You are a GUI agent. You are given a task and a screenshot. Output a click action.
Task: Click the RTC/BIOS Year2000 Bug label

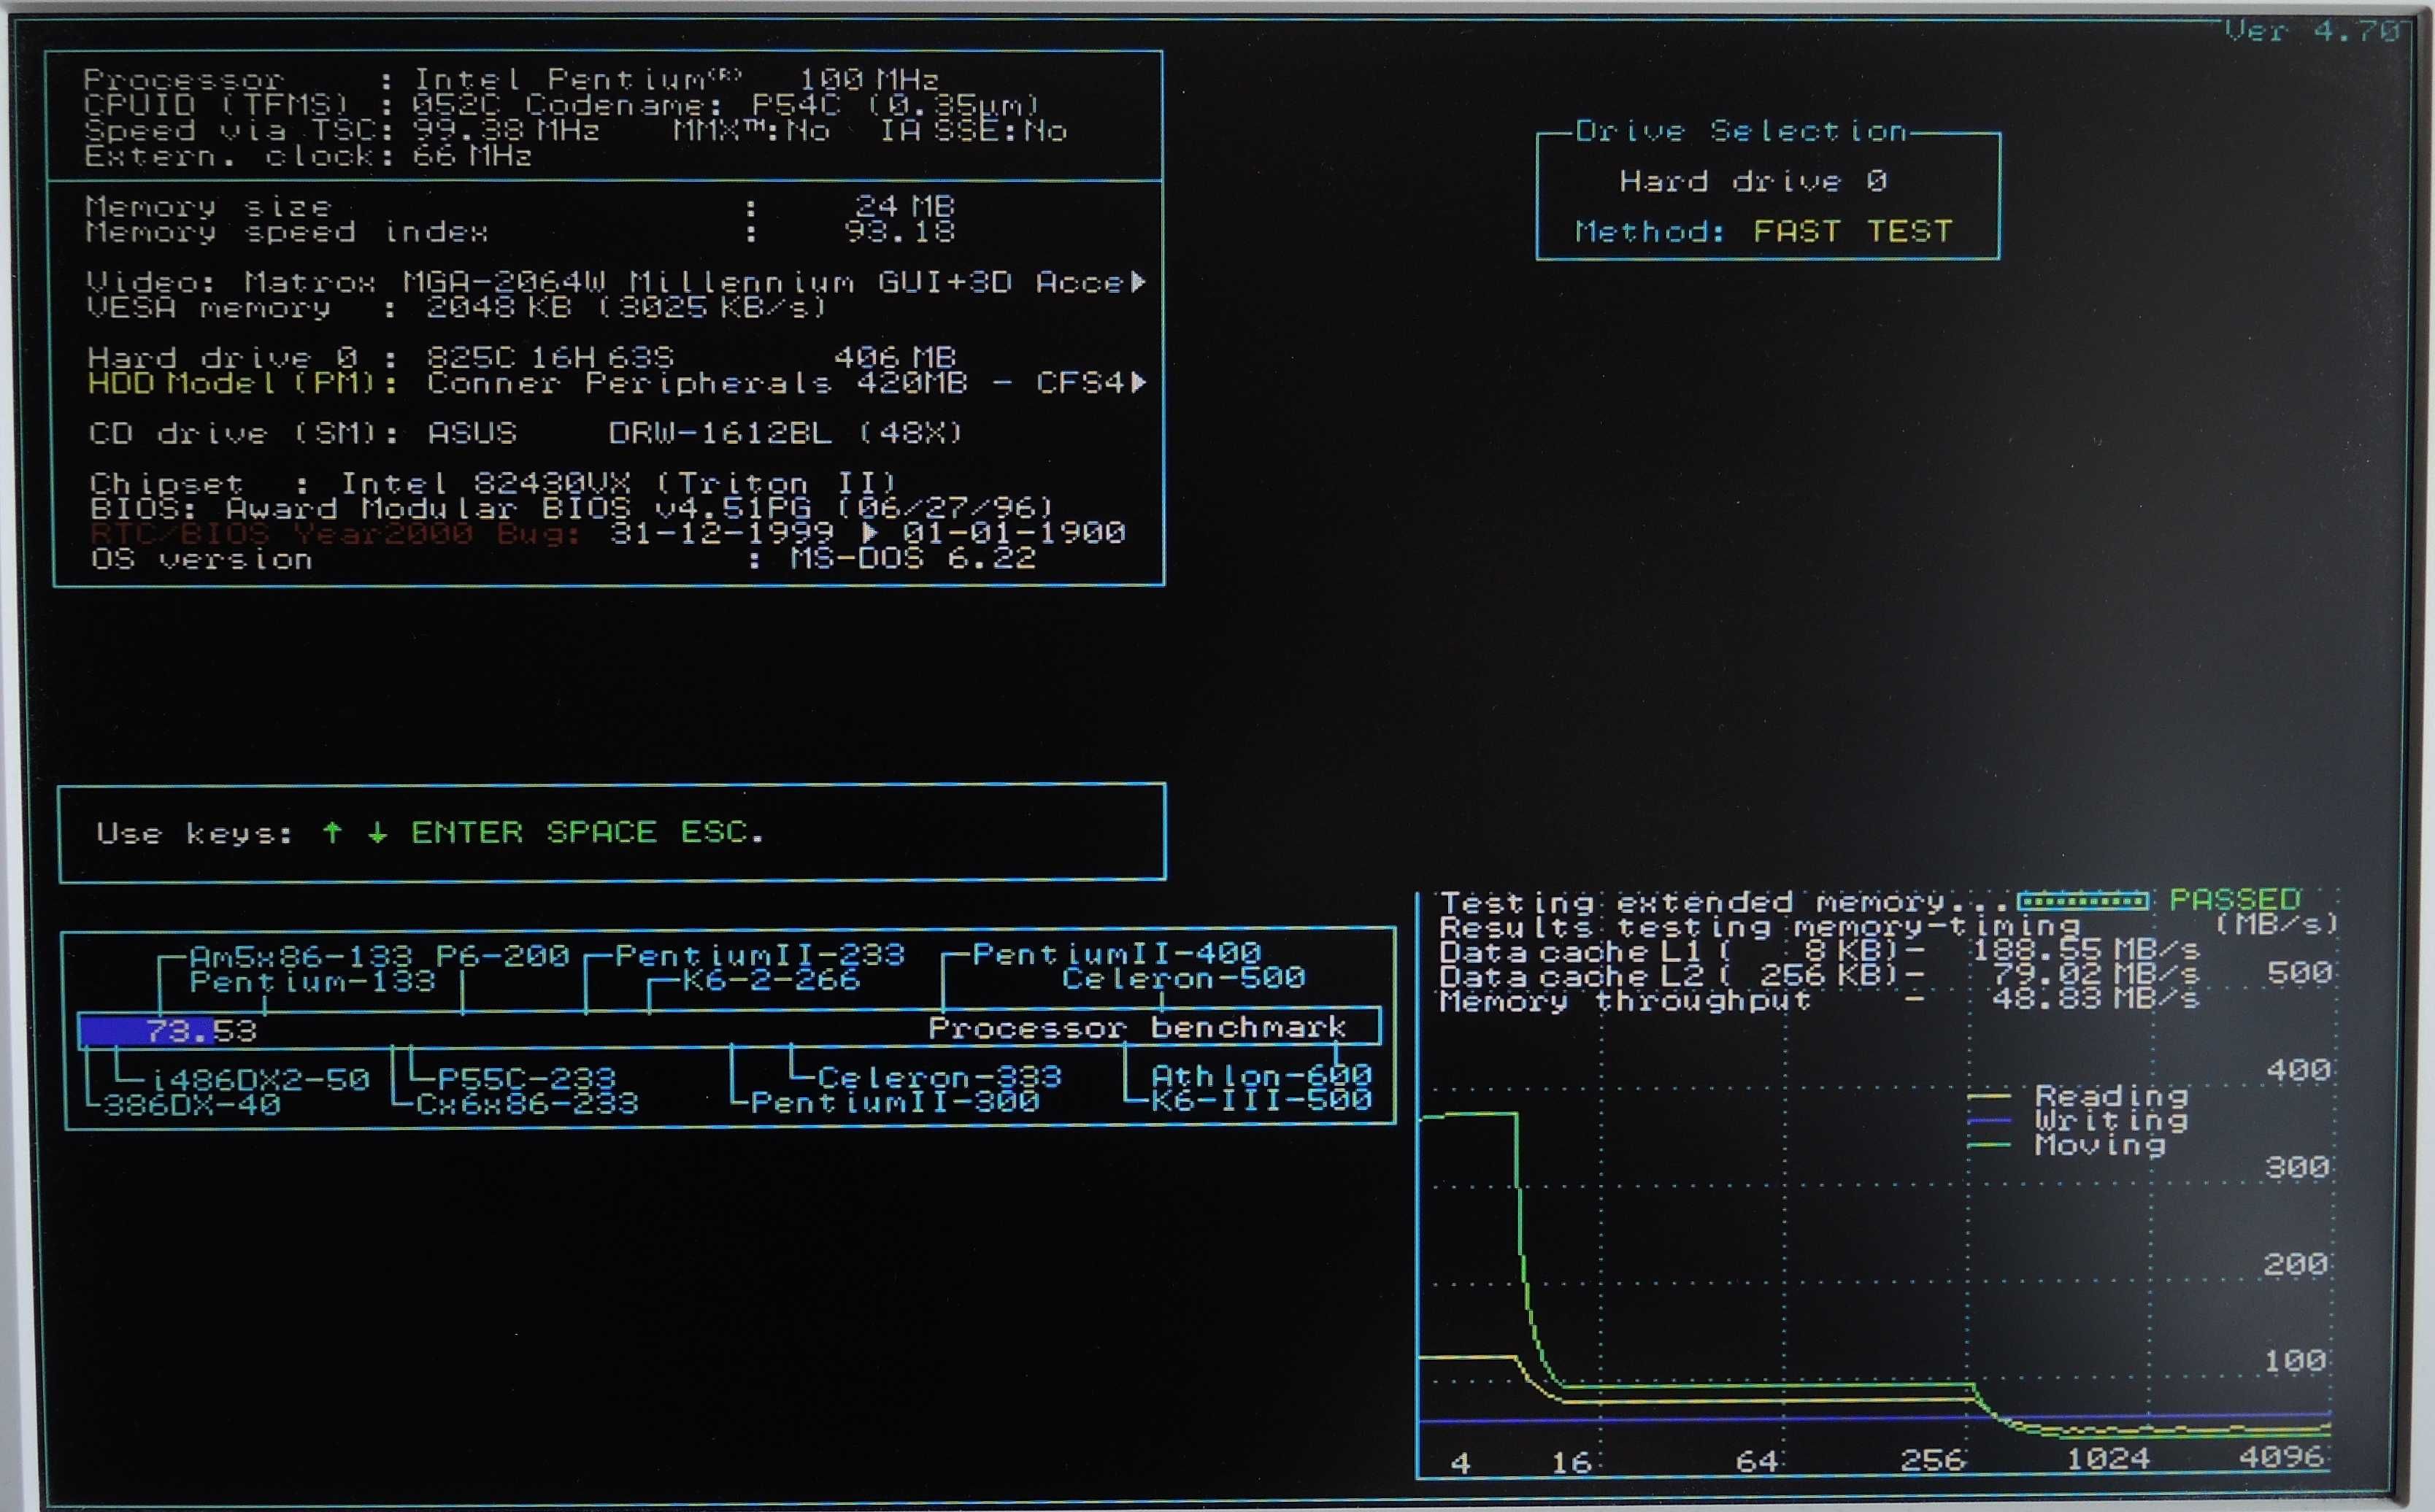(335, 533)
